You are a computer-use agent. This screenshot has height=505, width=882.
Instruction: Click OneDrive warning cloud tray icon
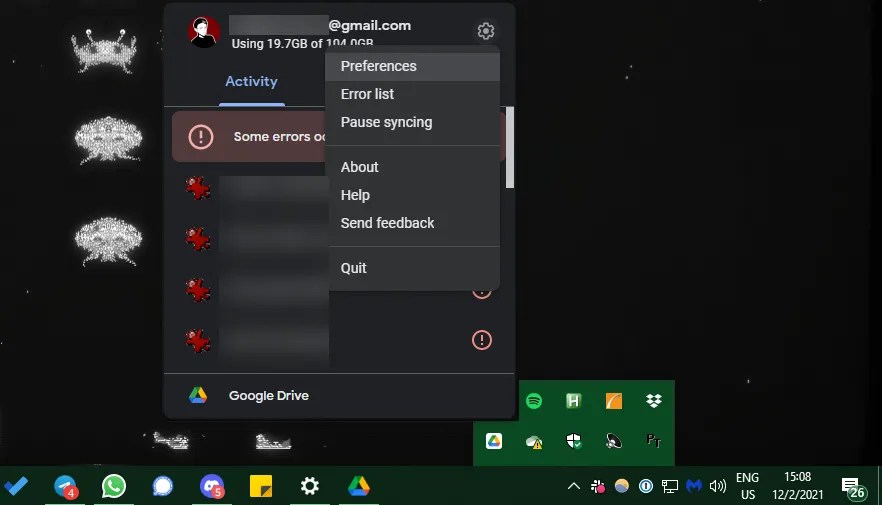tap(534, 442)
